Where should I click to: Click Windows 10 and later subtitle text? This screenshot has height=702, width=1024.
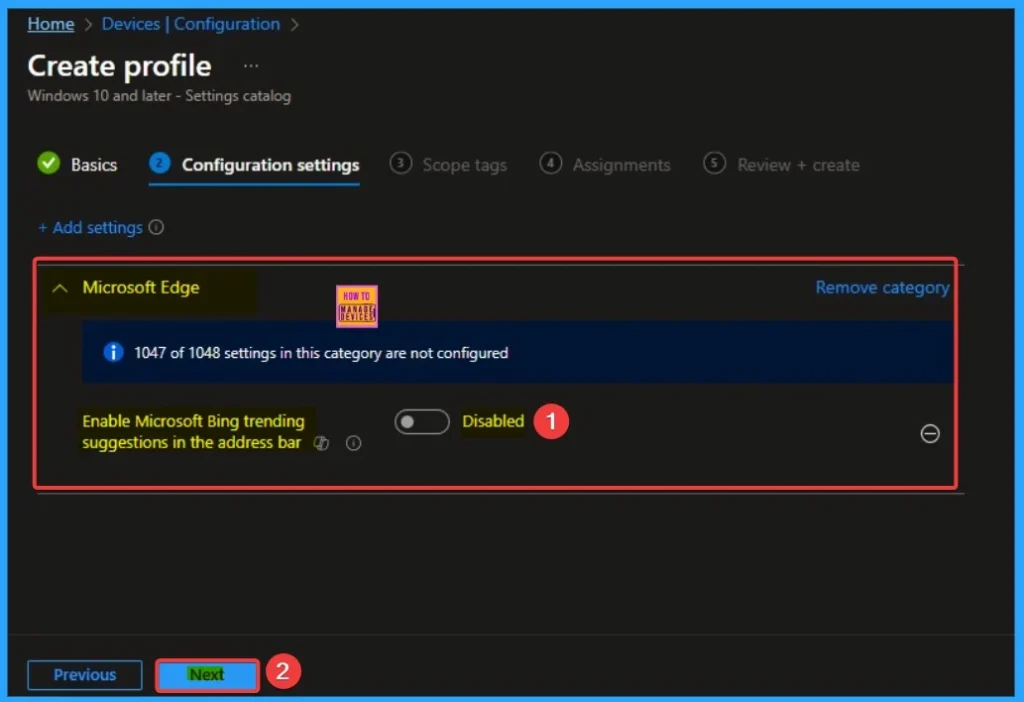click(159, 96)
